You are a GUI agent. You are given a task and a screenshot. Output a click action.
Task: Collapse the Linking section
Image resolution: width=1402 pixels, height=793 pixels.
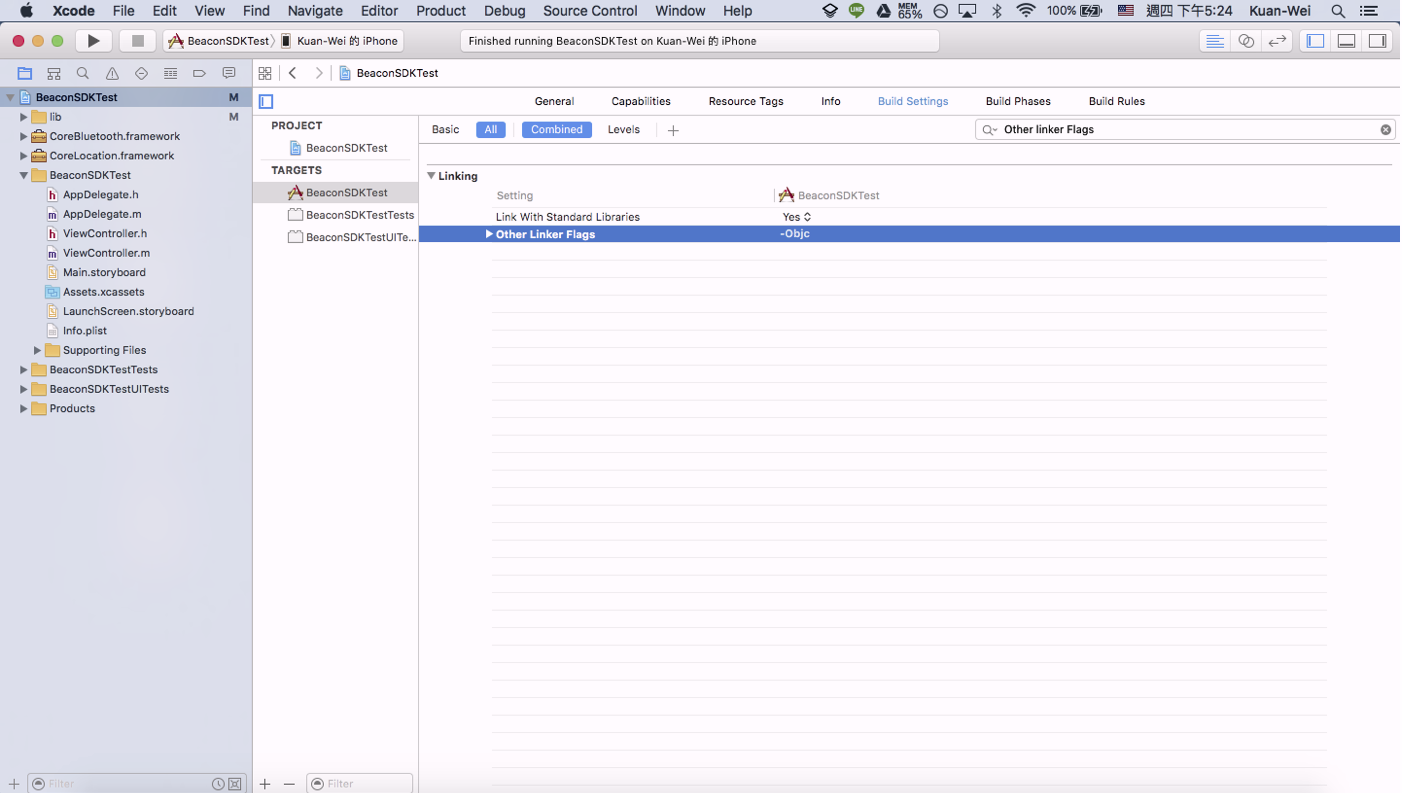tap(432, 176)
